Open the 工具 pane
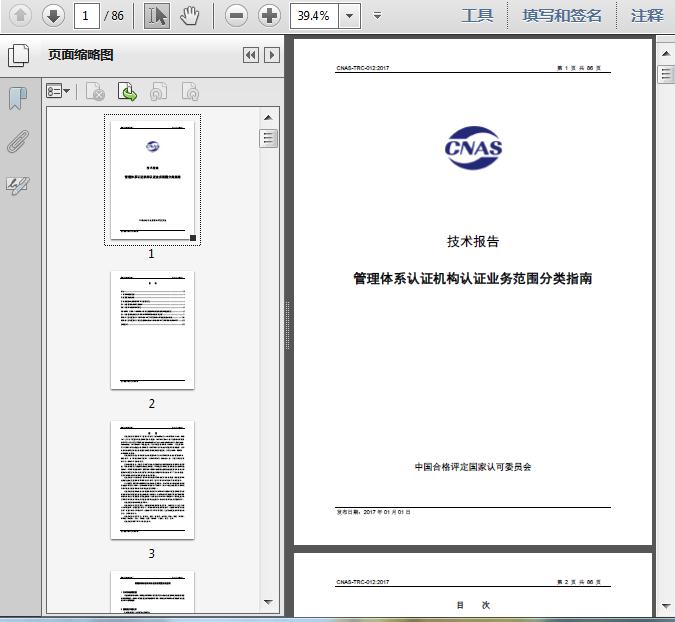 click(x=477, y=15)
